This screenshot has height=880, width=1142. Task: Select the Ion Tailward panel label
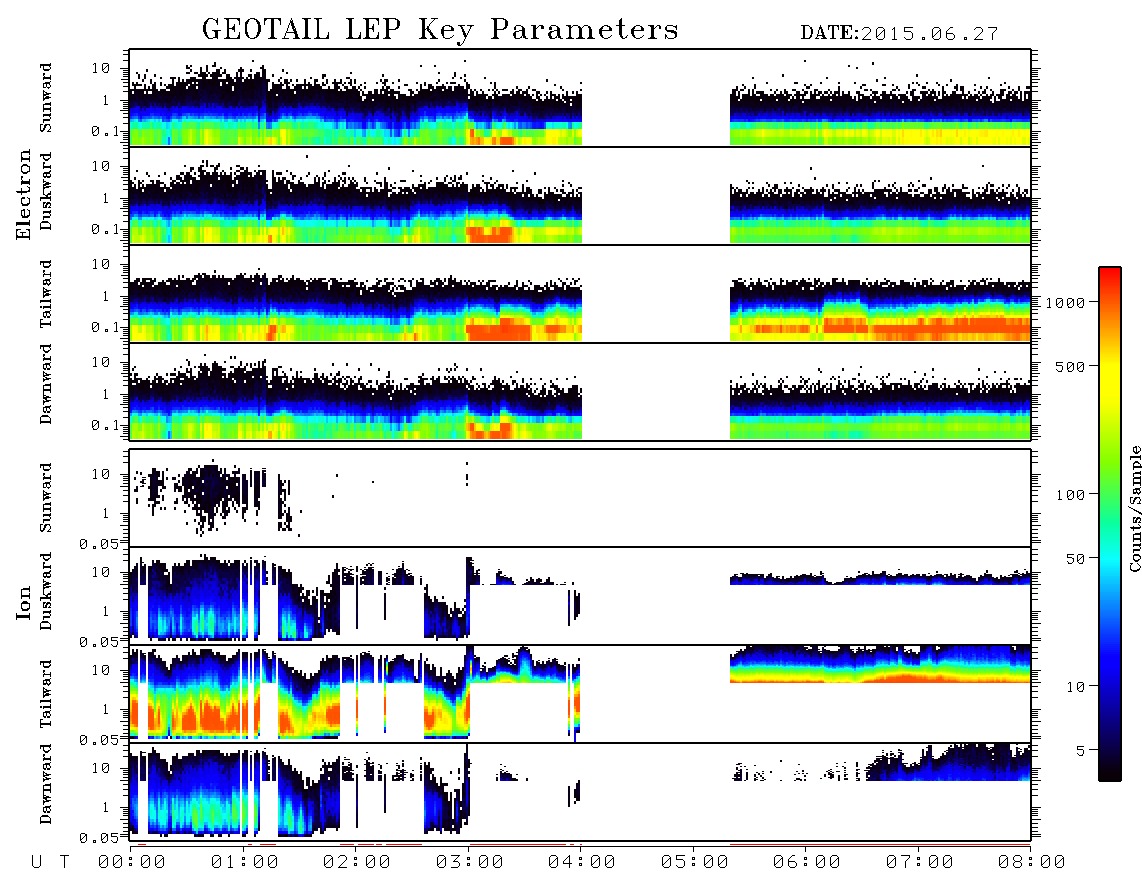pos(46,694)
